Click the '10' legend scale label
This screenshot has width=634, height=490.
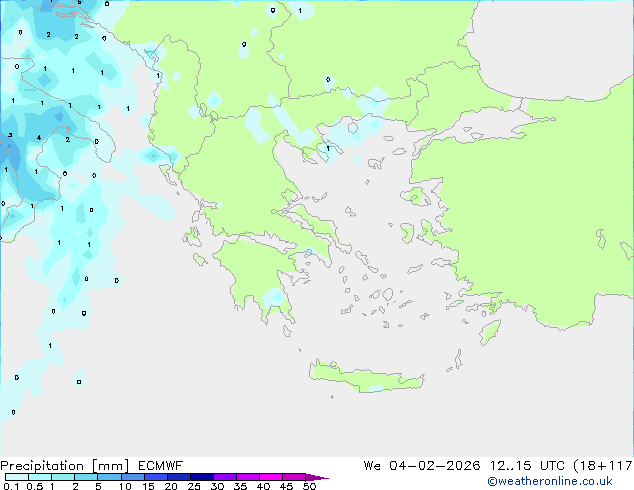pos(125,486)
